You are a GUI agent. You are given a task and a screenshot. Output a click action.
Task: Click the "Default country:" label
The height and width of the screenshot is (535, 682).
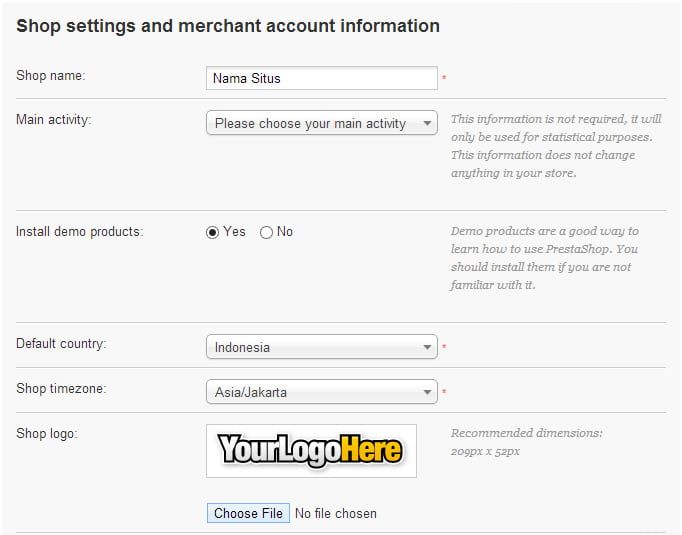point(61,343)
